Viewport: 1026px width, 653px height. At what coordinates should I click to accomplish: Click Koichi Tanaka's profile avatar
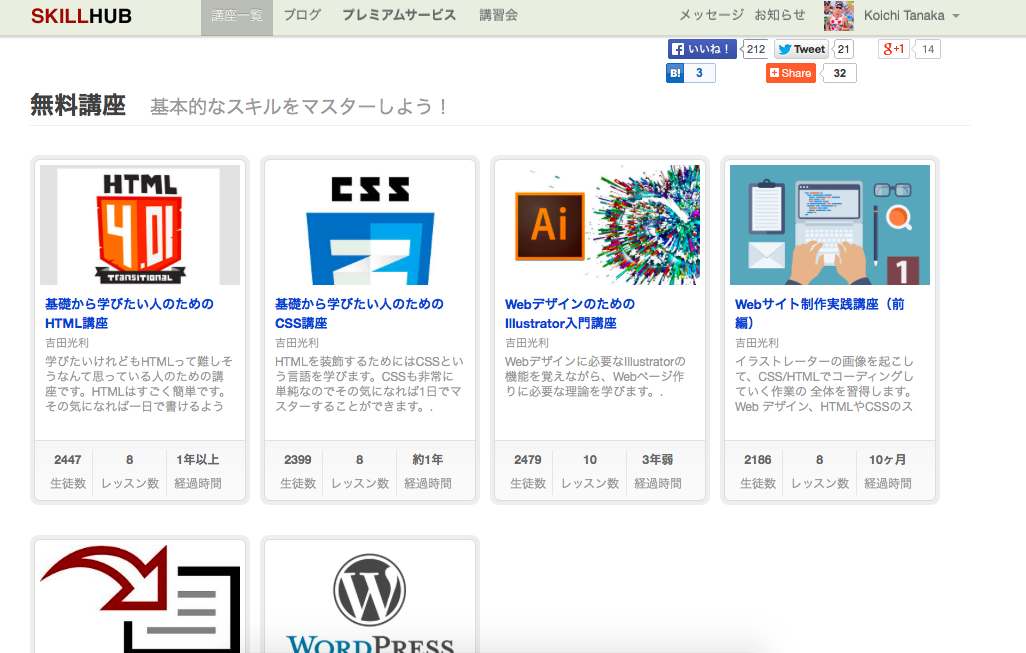tap(838, 16)
